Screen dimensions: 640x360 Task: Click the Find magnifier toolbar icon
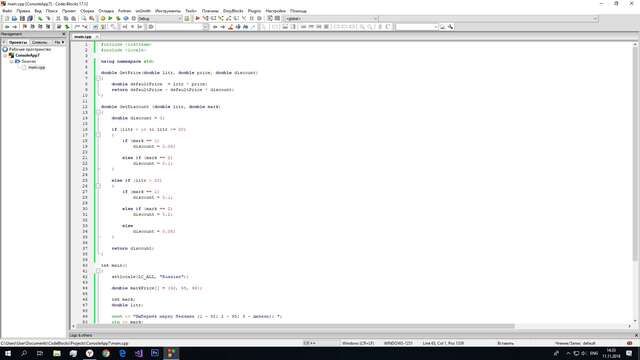click(84, 18)
